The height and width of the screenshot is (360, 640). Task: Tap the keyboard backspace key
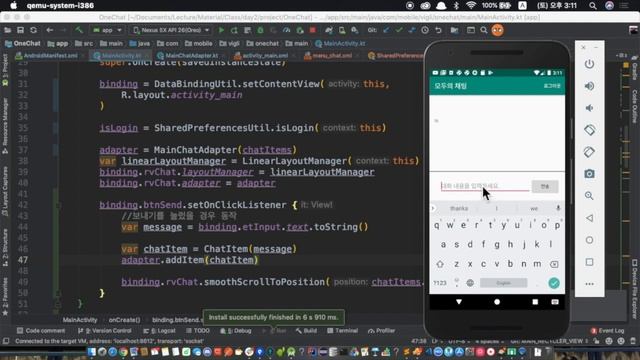(554, 264)
